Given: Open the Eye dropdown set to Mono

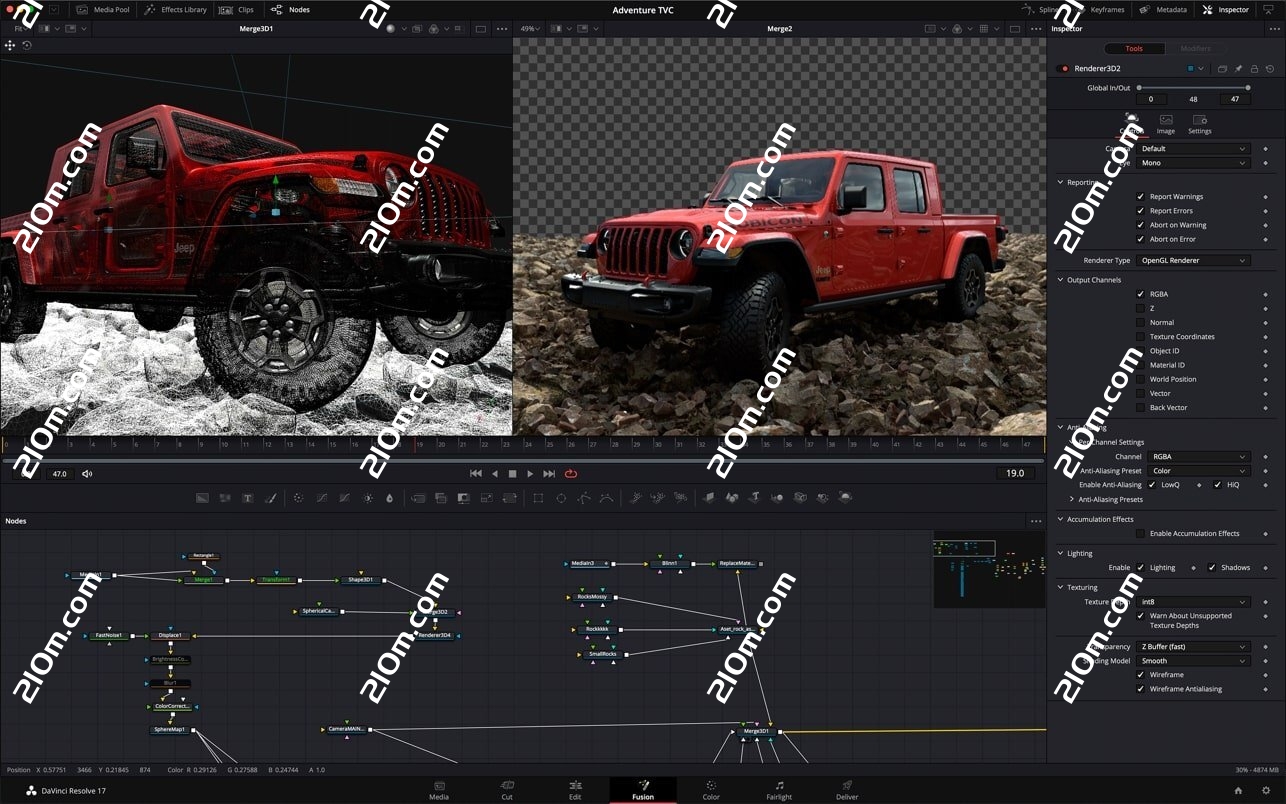Looking at the screenshot, I should (x=1194, y=163).
